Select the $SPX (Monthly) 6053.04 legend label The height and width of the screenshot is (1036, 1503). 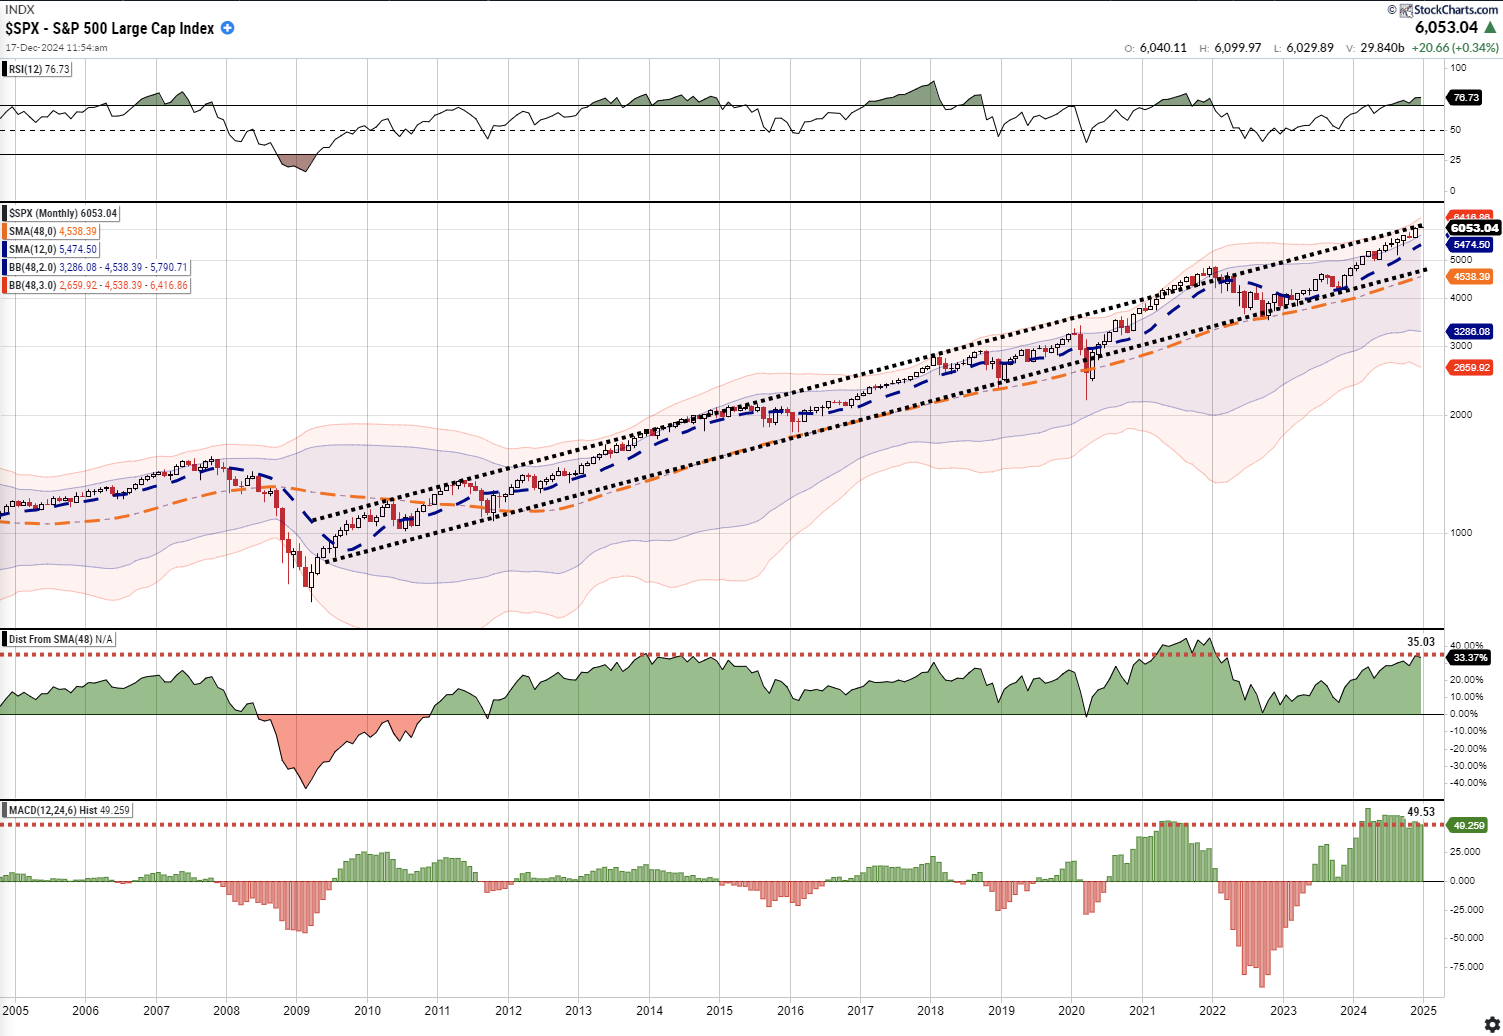pyautogui.click(x=63, y=213)
